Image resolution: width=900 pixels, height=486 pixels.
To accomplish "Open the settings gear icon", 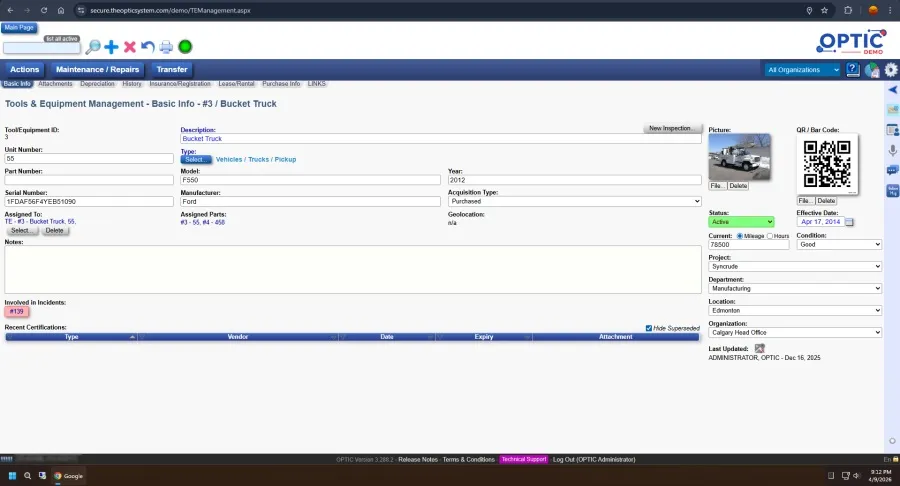I will tap(891, 70).
